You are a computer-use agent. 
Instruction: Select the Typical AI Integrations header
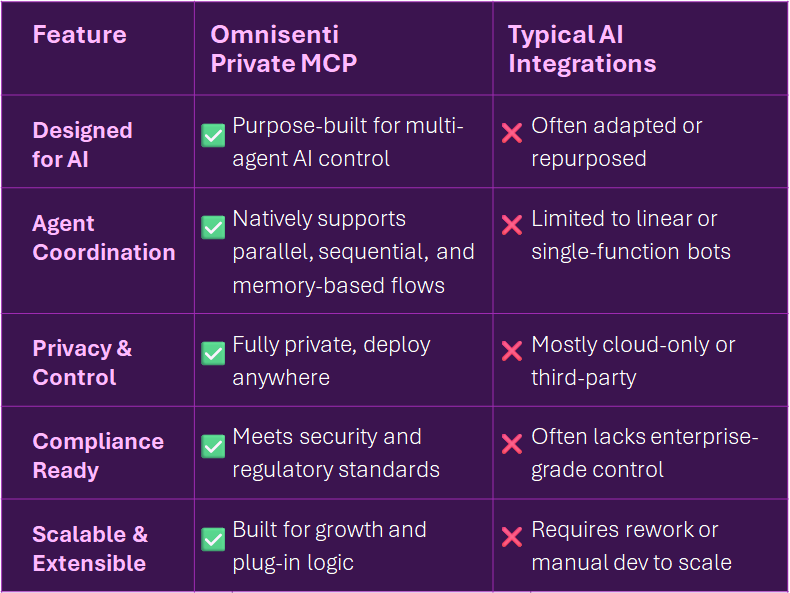(x=581, y=49)
